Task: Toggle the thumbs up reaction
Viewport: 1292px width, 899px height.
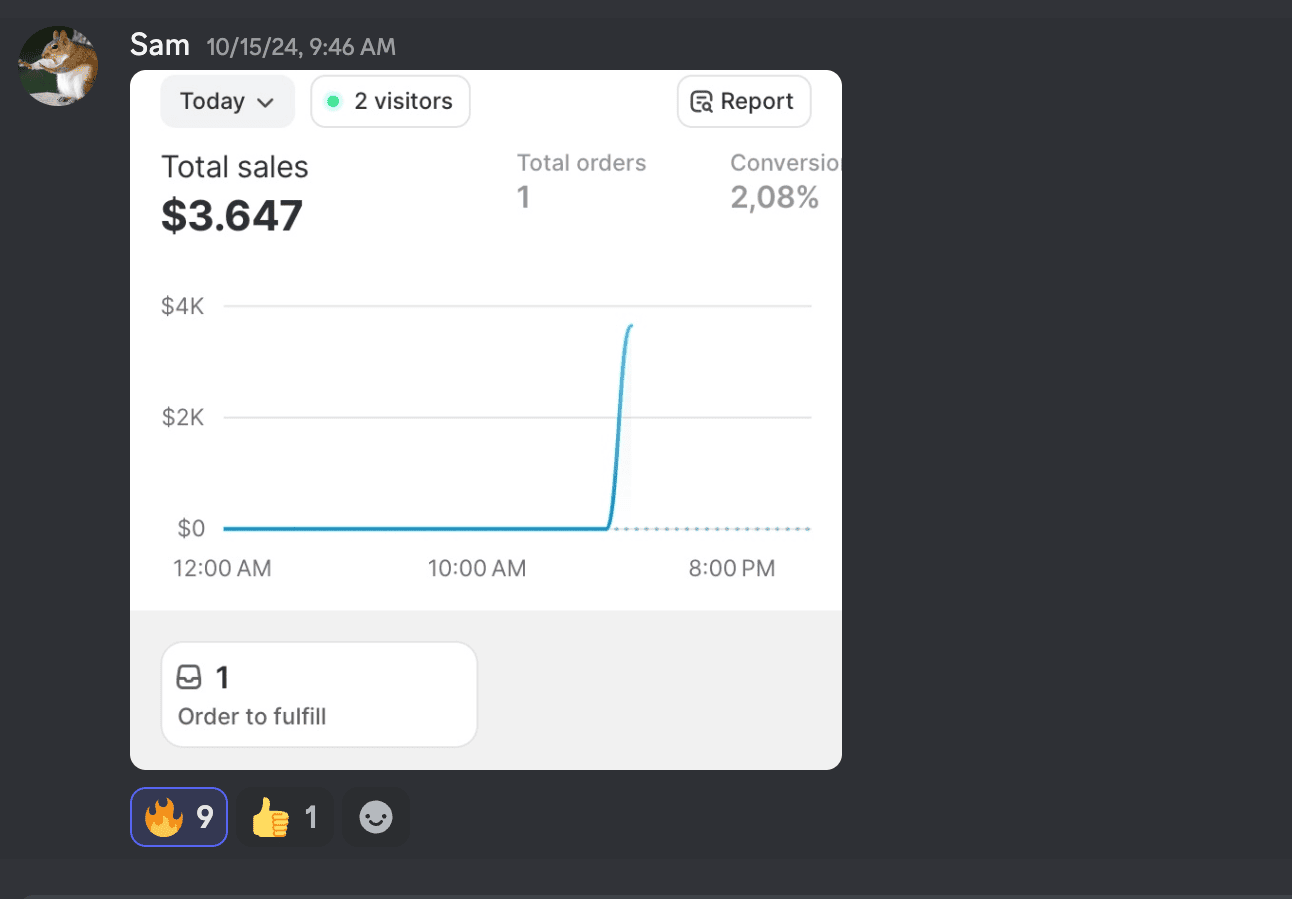Action: [x=284, y=818]
